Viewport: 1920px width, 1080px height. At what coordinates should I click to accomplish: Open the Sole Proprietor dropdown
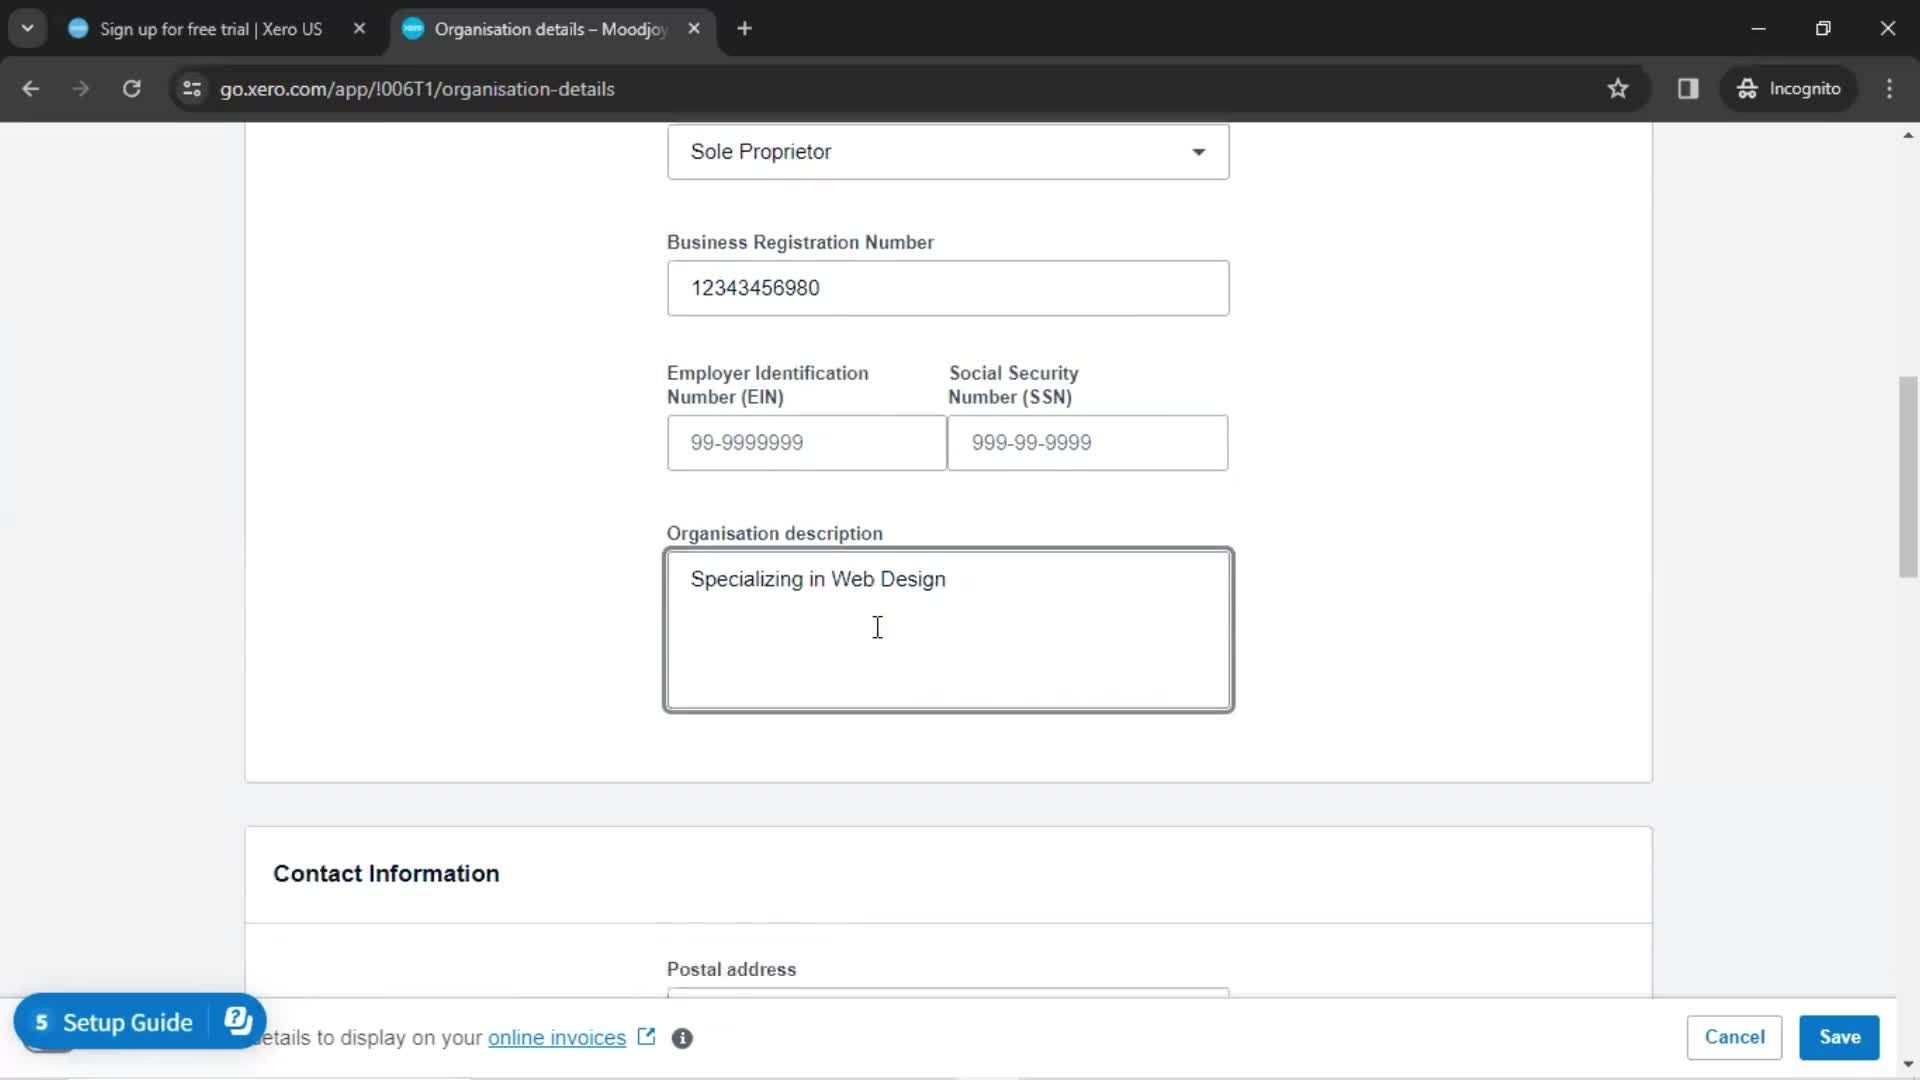tap(948, 152)
